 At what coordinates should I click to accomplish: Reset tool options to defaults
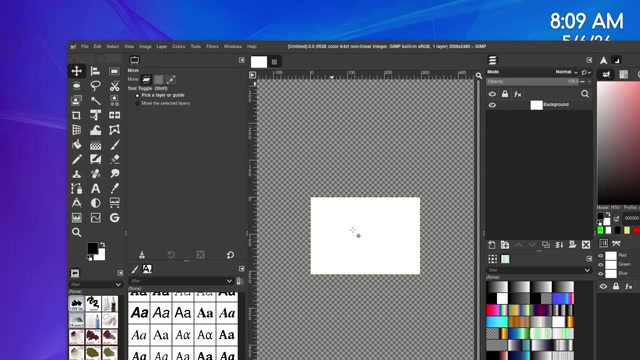tap(230, 255)
